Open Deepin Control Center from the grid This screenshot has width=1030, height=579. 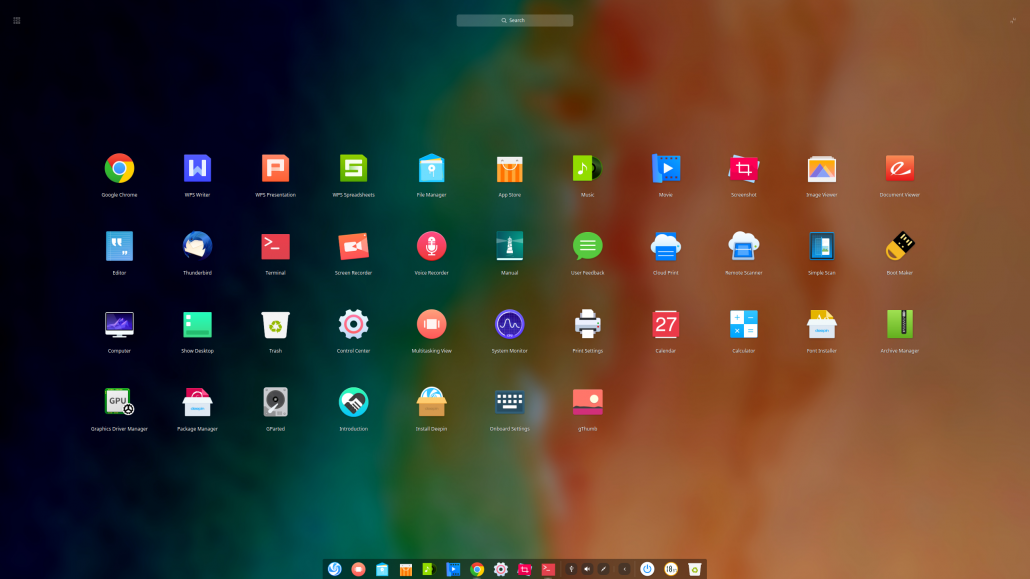(x=353, y=324)
